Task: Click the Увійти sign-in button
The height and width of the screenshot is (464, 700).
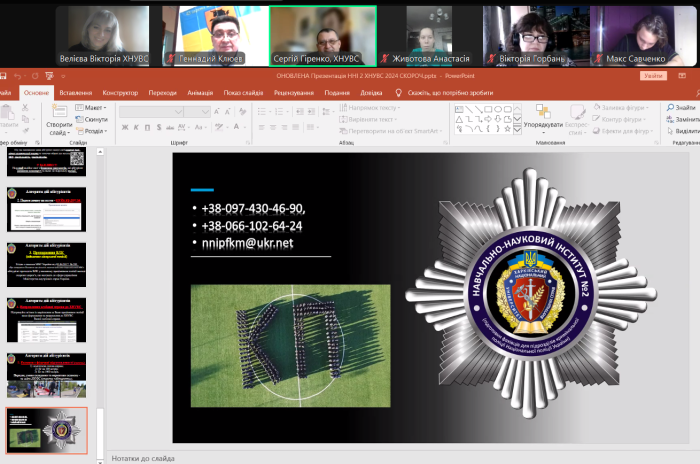Action: [x=652, y=76]
